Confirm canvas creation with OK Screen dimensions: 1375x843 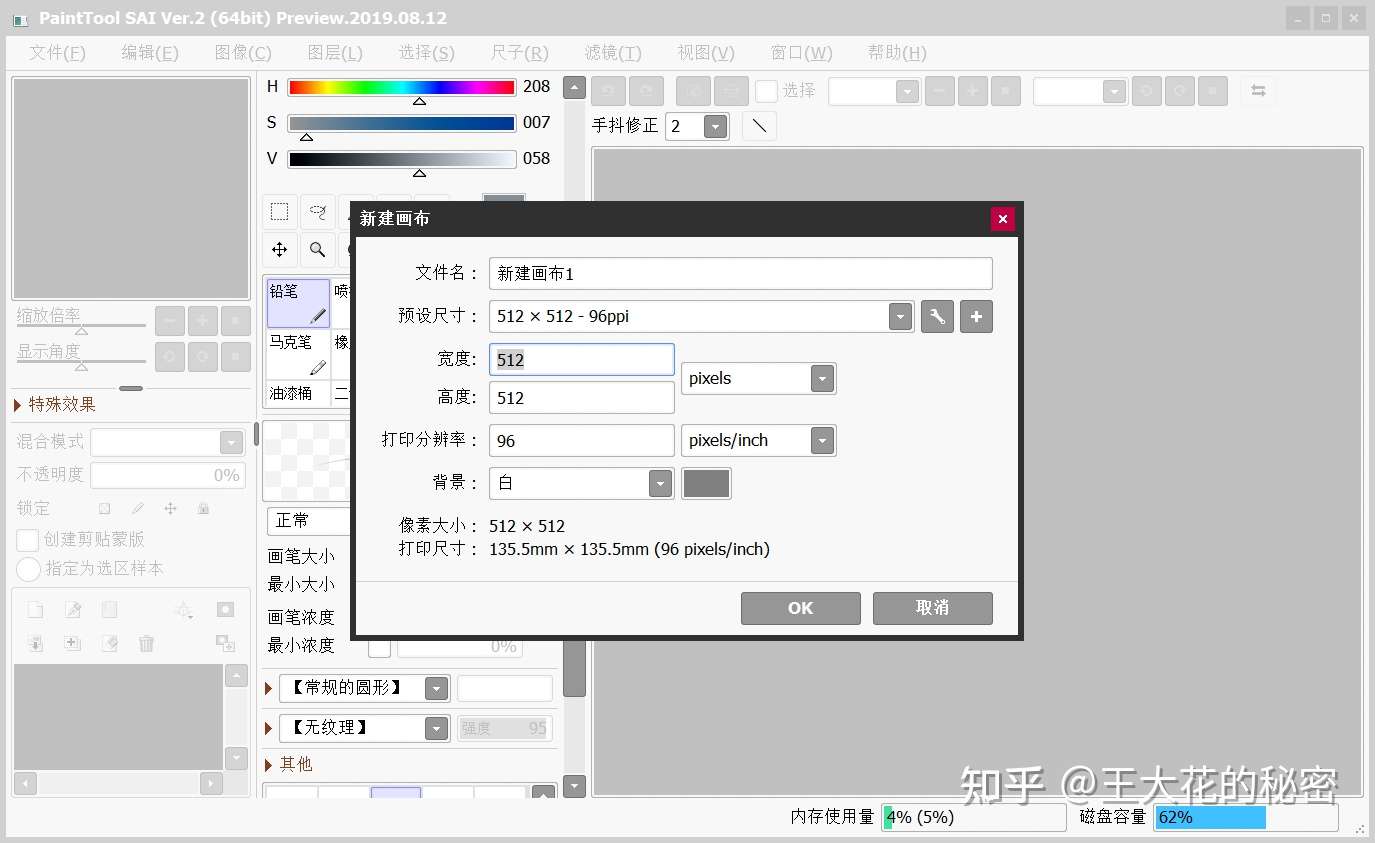point(800,607)
